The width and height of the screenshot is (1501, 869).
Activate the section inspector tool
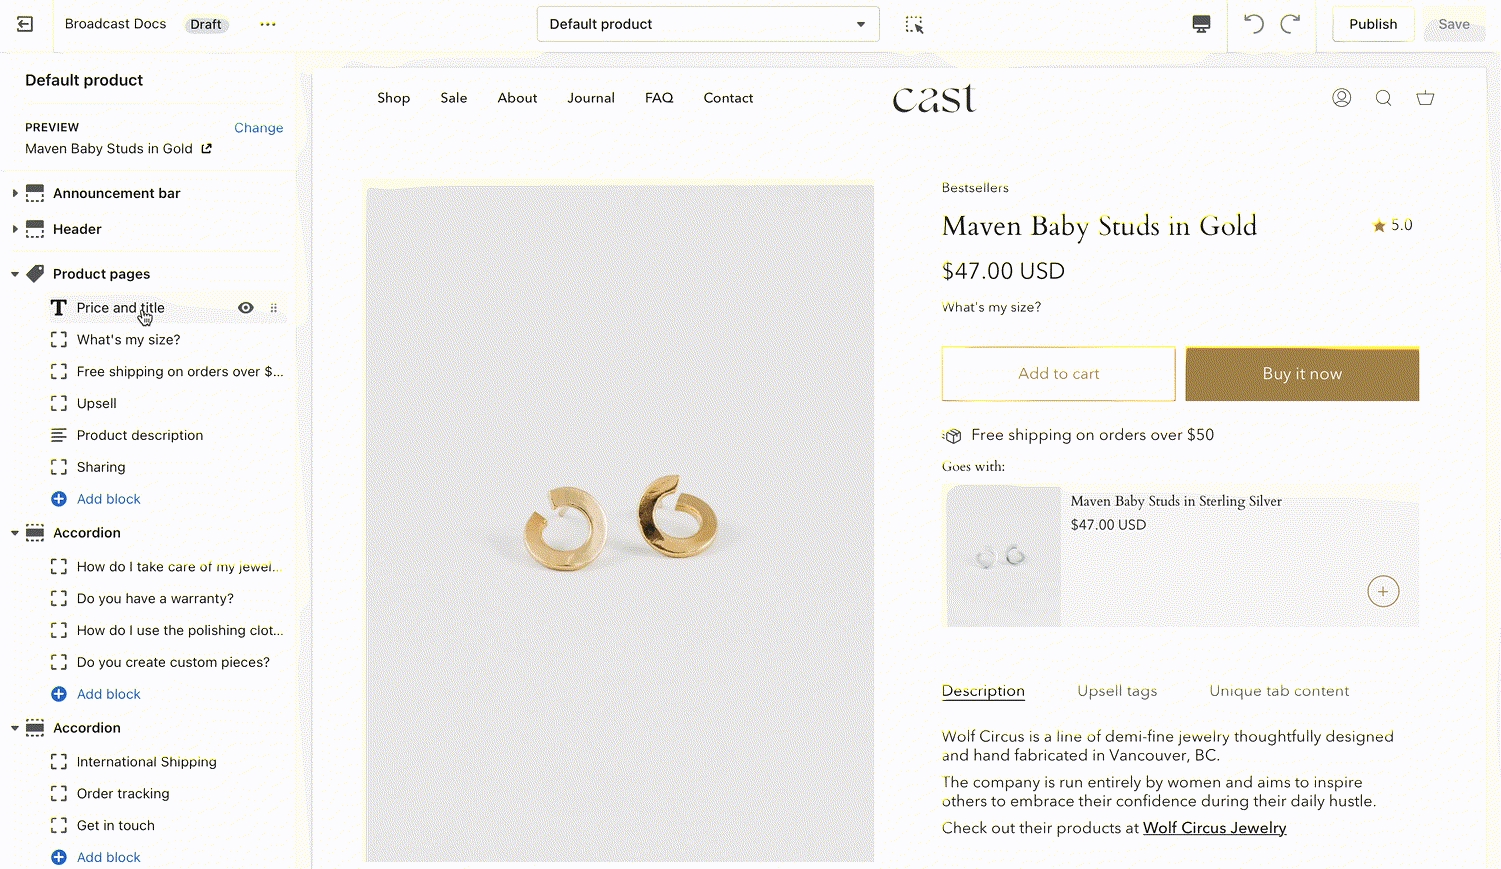[914, 24]
